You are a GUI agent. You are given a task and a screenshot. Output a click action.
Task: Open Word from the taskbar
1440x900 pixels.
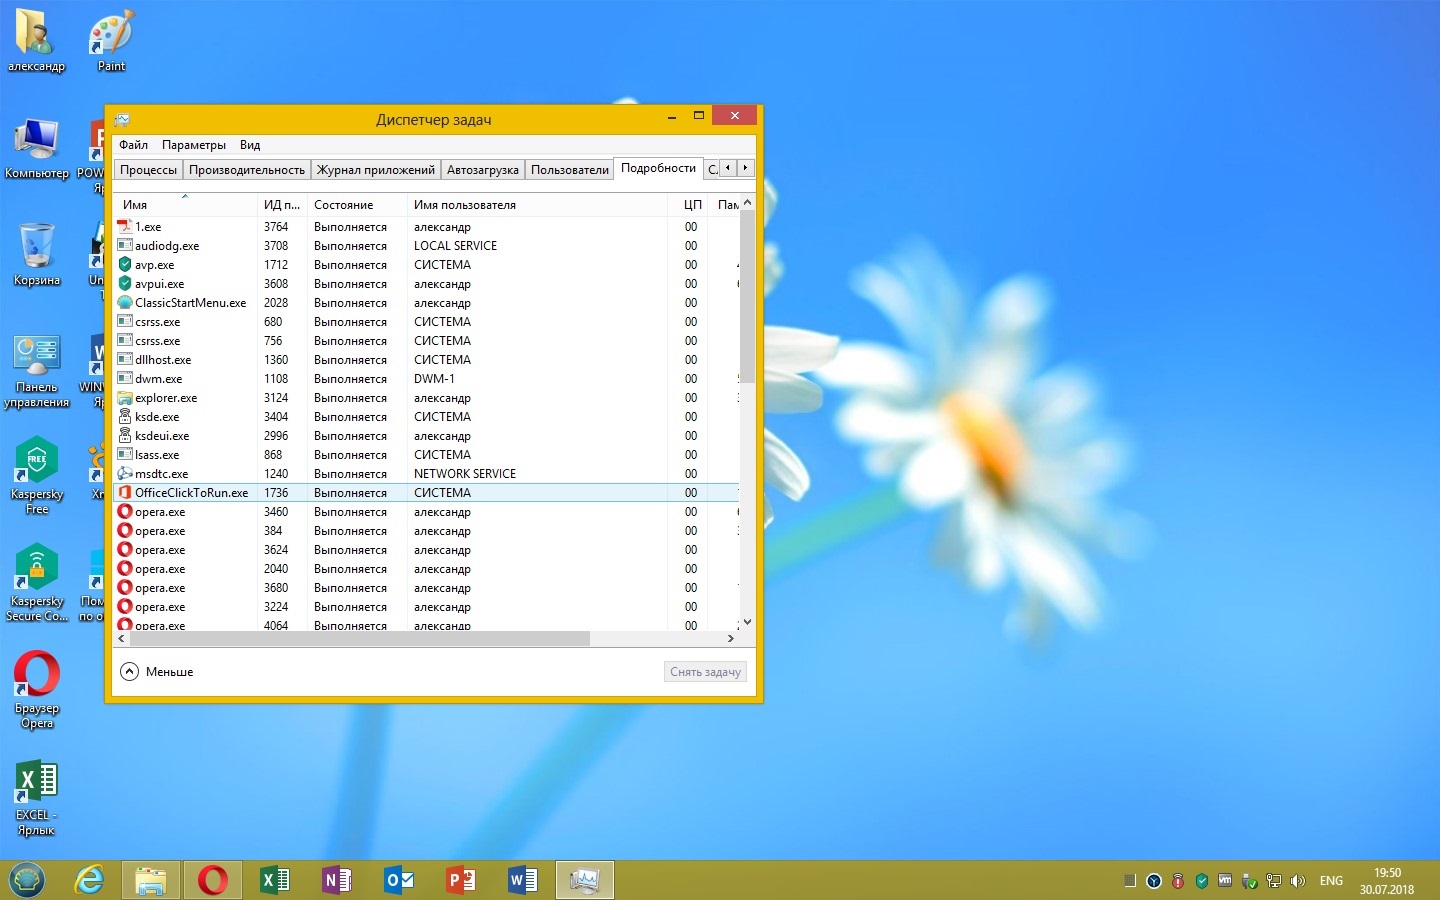(x=522, y=880)
